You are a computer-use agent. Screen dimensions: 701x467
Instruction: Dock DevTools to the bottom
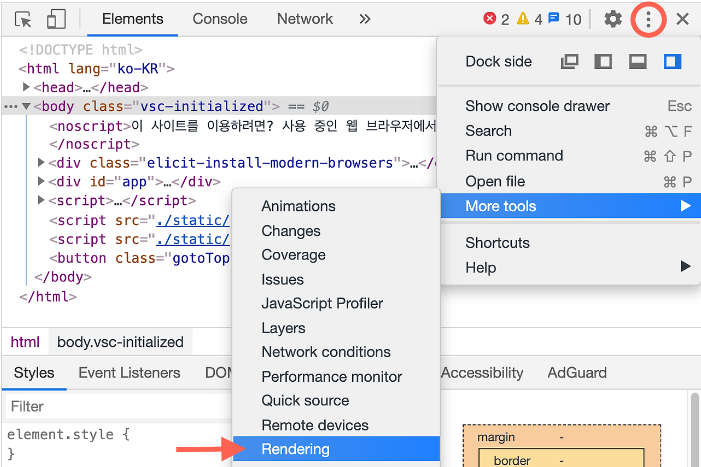[x=637, y=62]
